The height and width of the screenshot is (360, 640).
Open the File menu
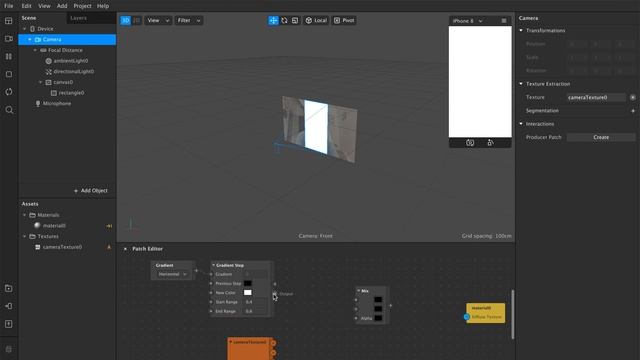pos(9,6)
